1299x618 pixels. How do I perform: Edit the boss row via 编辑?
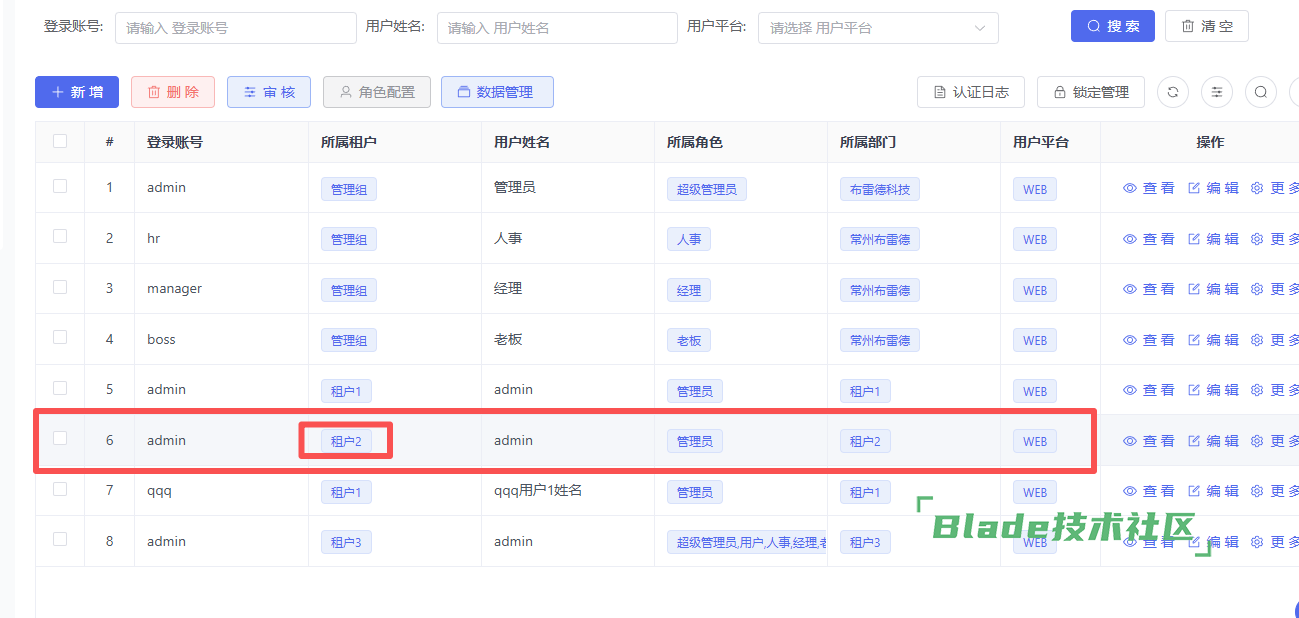(1213, 340)
